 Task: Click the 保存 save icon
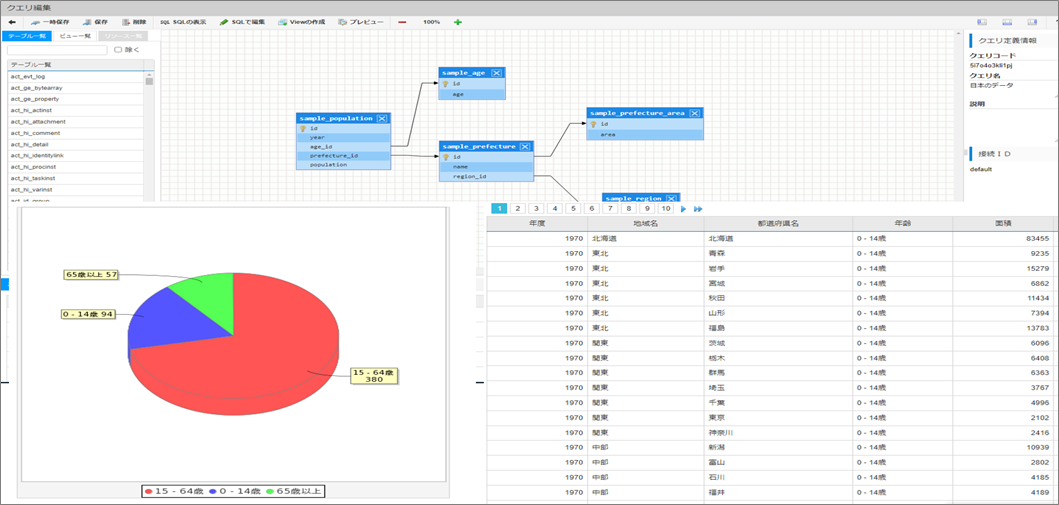pyautogui.click(x=87, y=22)
